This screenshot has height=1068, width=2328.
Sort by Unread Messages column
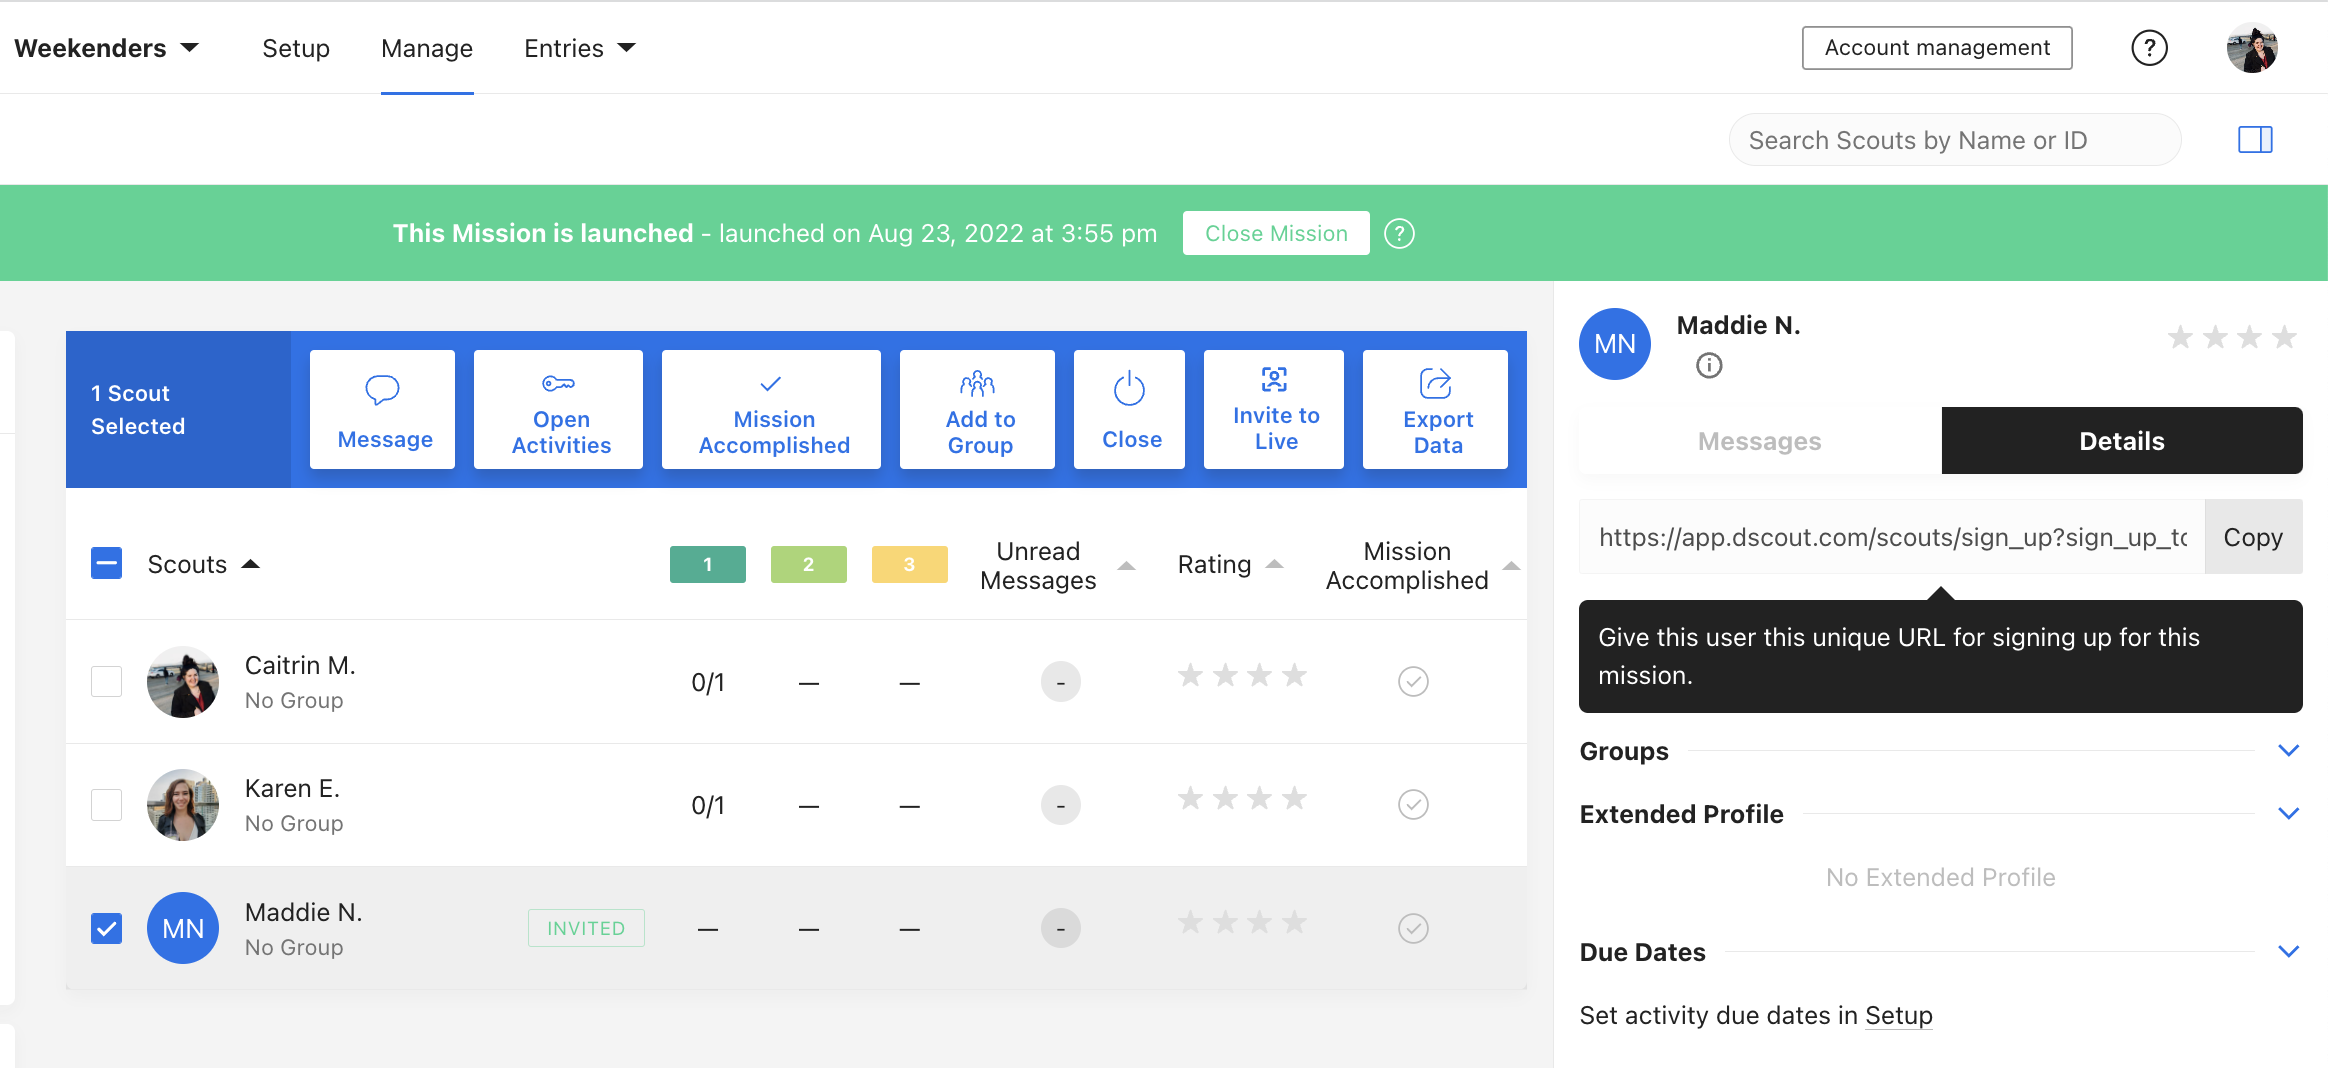(1126, 566)
